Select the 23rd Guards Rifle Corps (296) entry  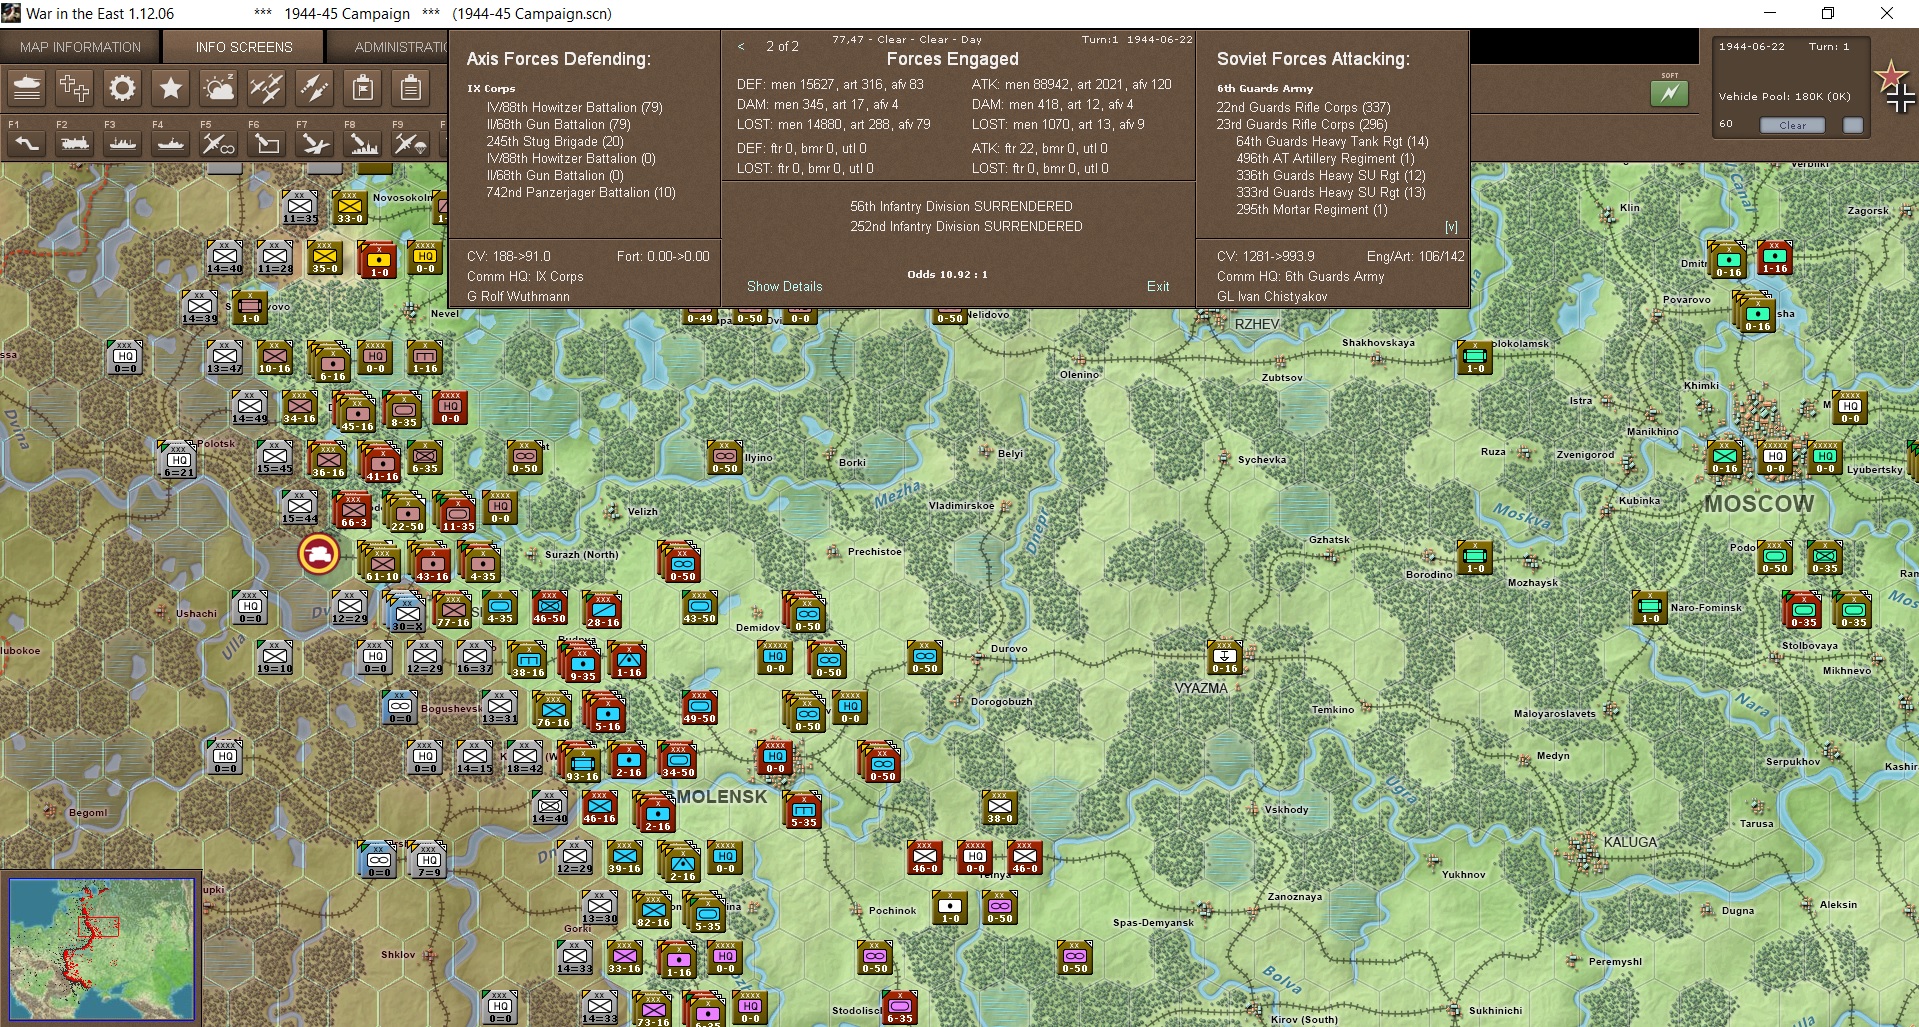pos(1302,124)
